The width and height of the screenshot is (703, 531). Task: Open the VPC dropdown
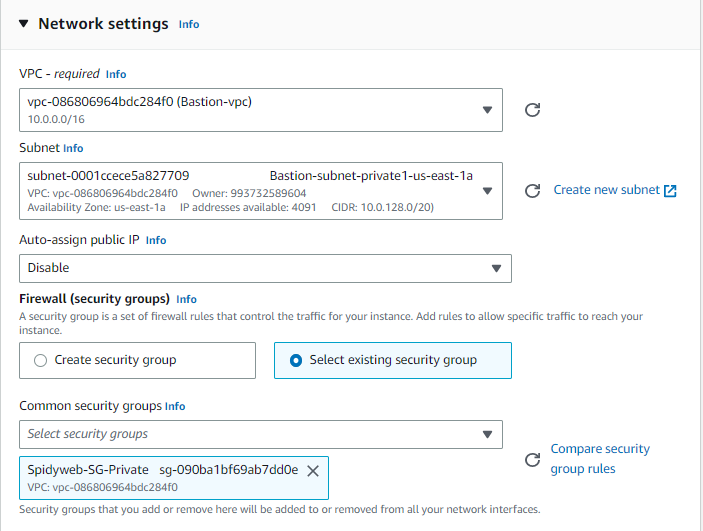point(261,110)
